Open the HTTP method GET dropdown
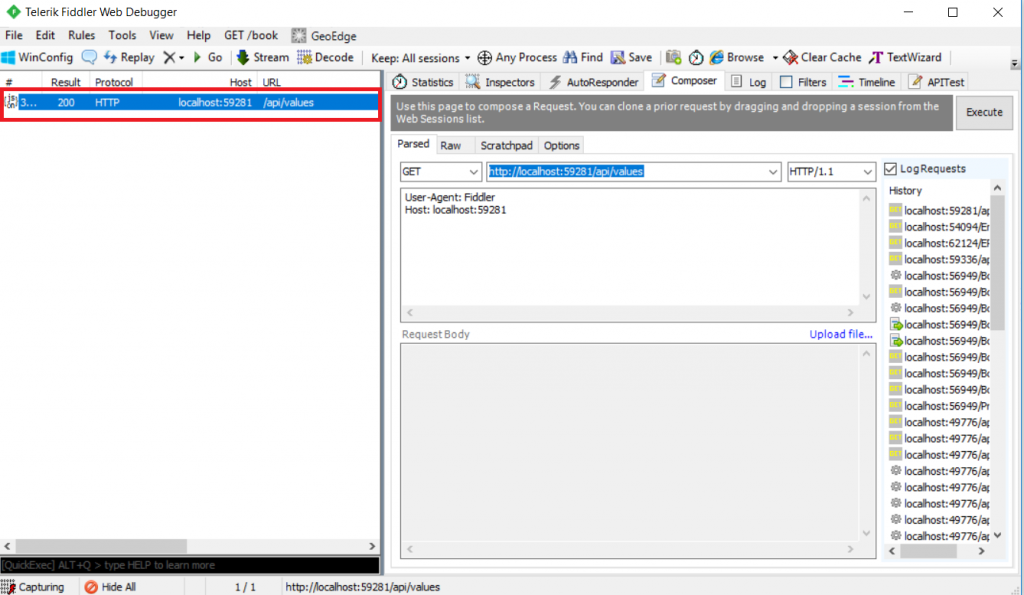Image resolution: width=1024 pixels, height=595 pixels. 440,172
